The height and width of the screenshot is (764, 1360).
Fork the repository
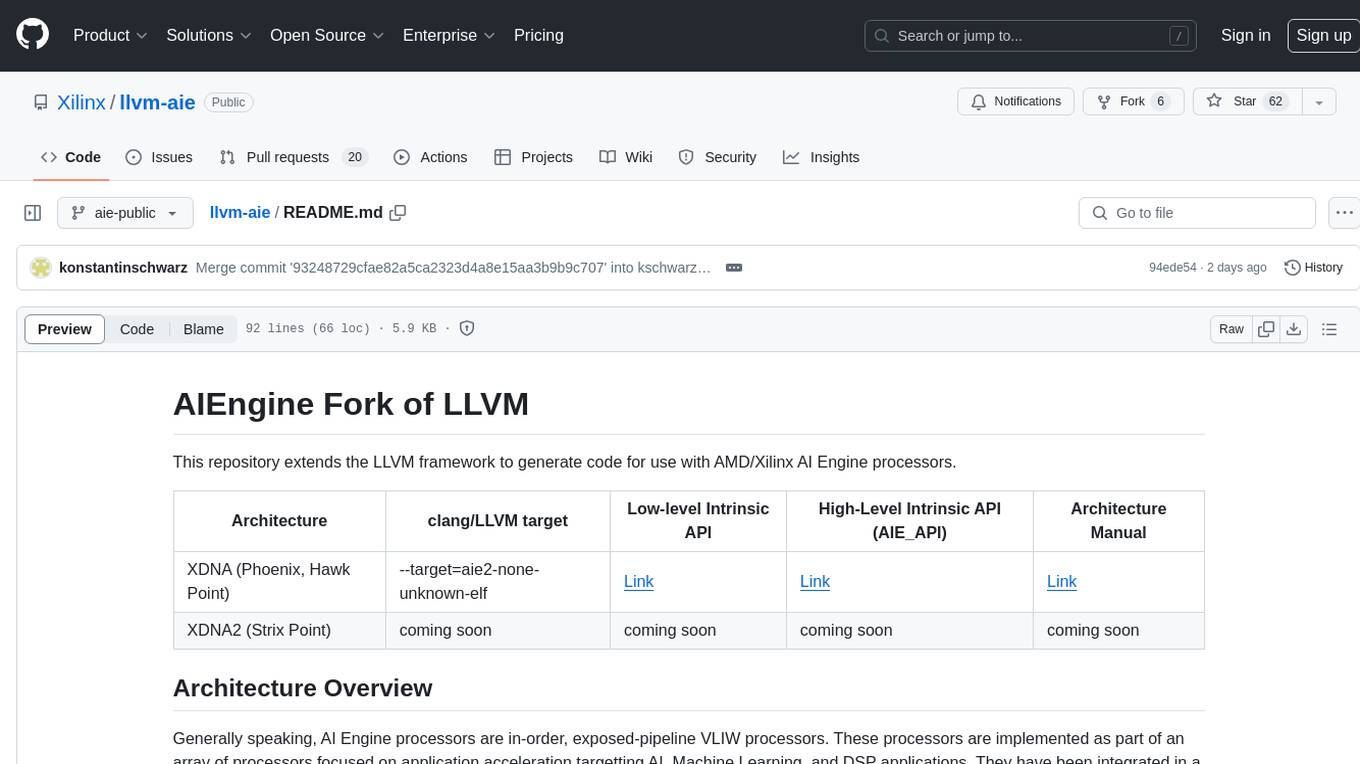(1134, 102)
